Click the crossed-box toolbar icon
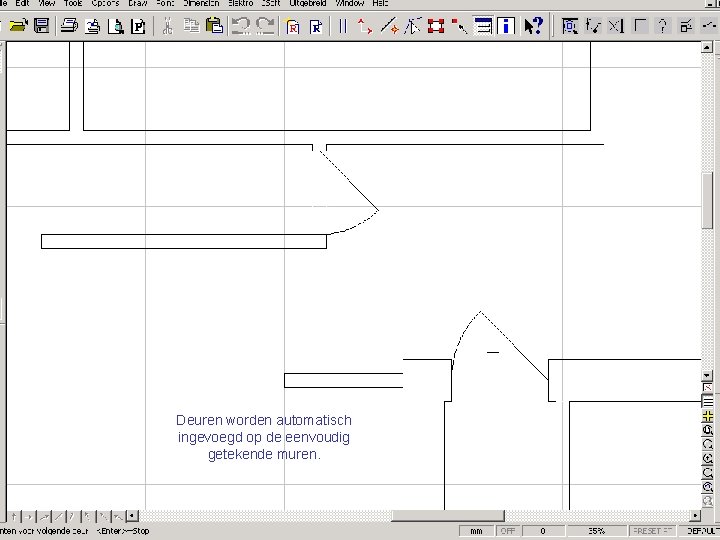 pyautogui.click(x=616, y=25)
